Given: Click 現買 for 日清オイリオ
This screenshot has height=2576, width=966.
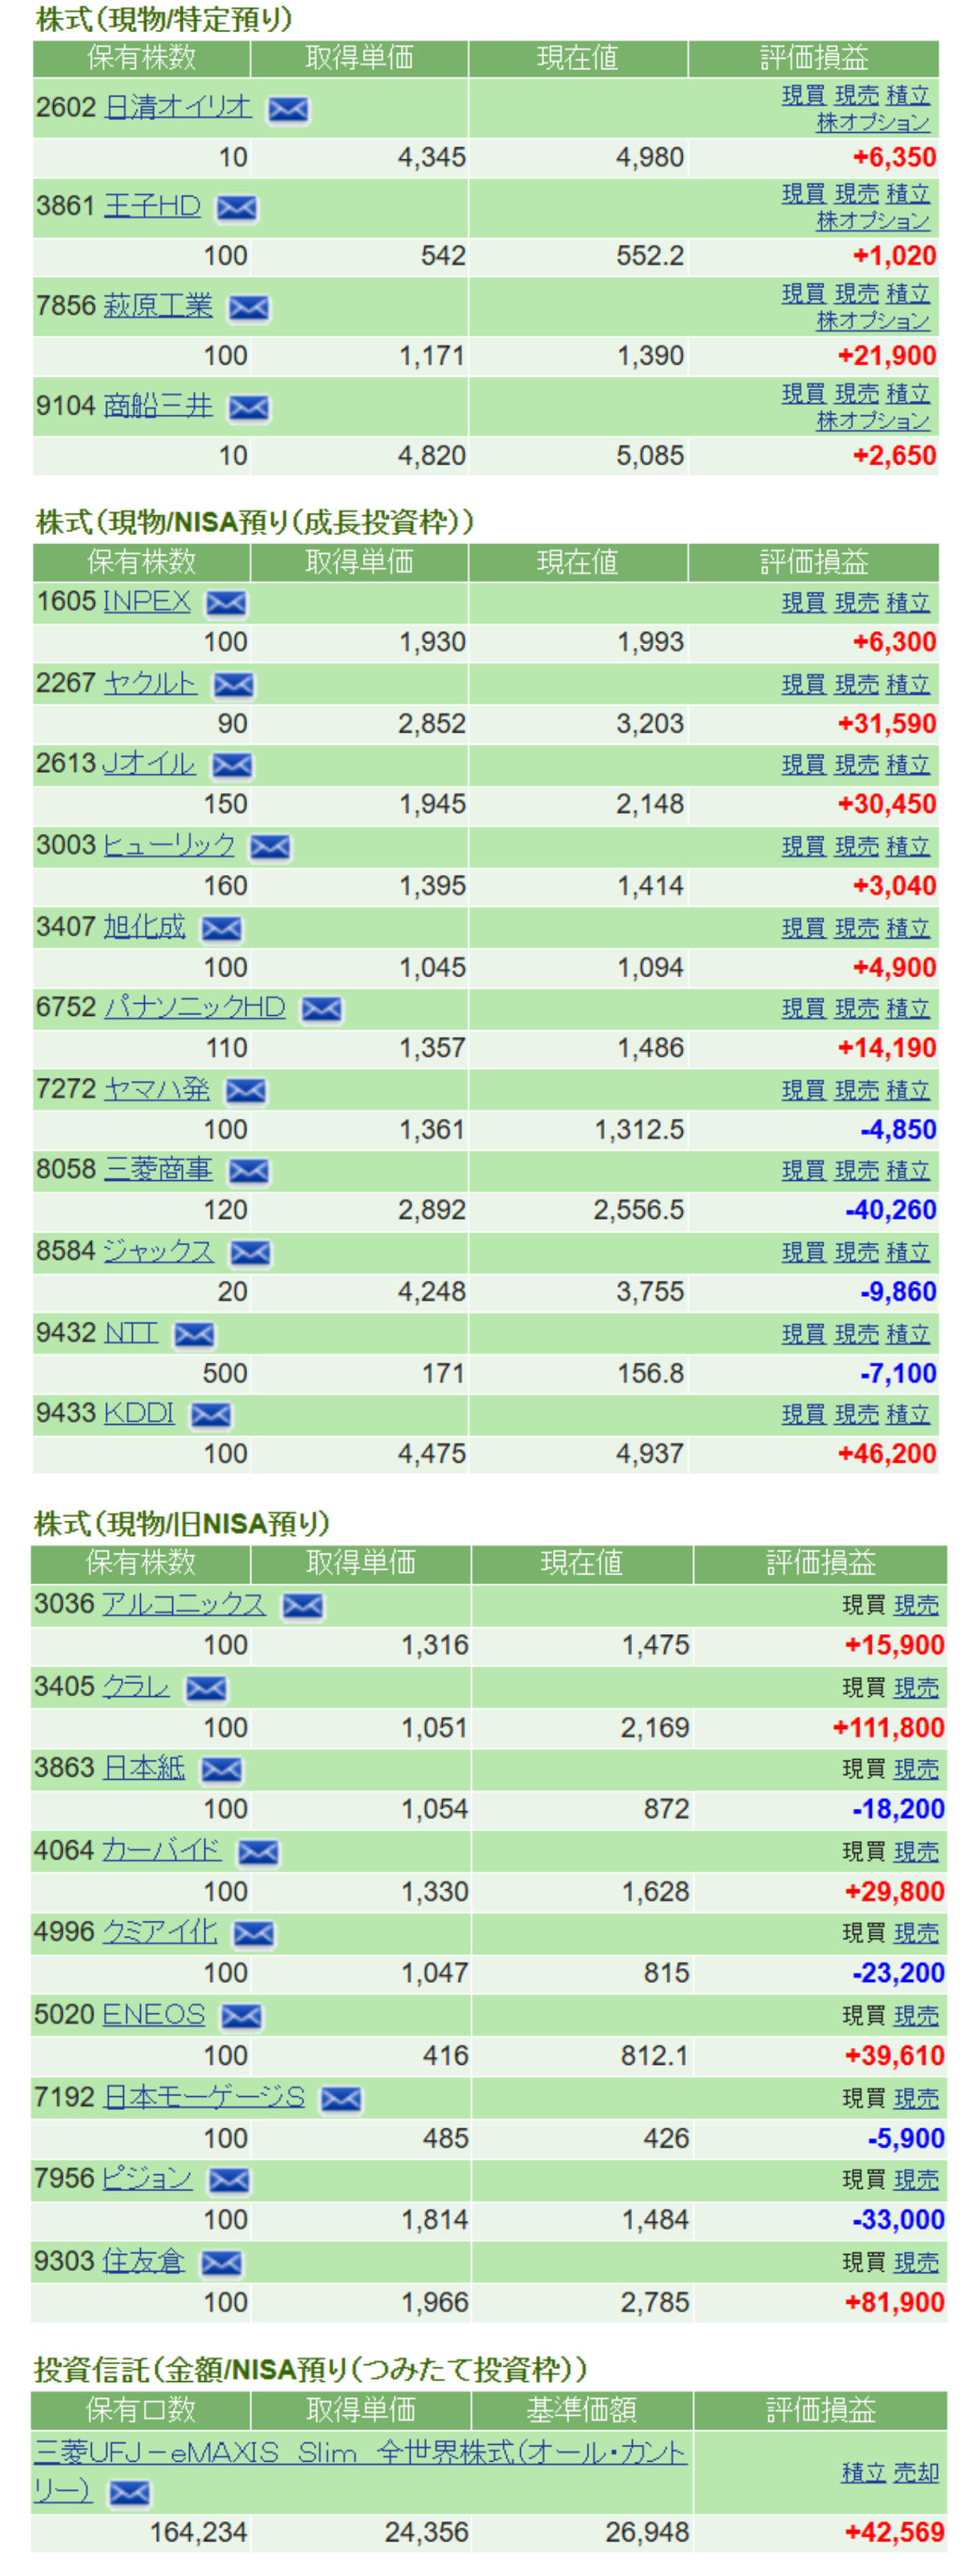Looking at the screenshot, I should click(x=803, y=95).
